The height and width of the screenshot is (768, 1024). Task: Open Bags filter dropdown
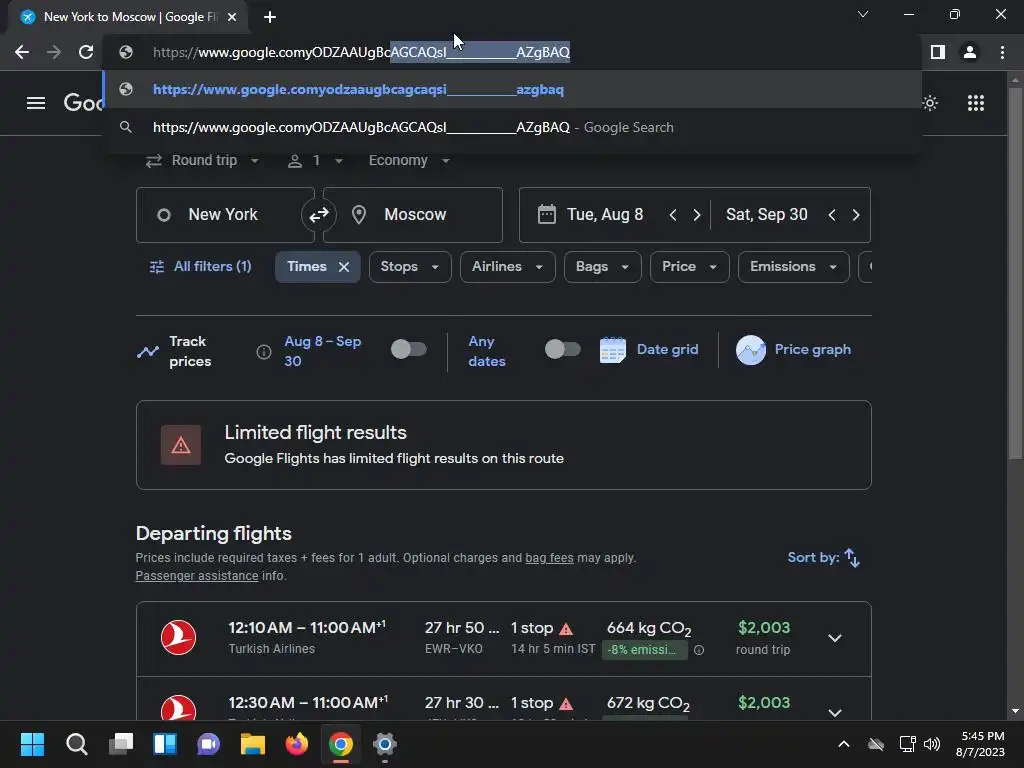click(x=602, y=266)
